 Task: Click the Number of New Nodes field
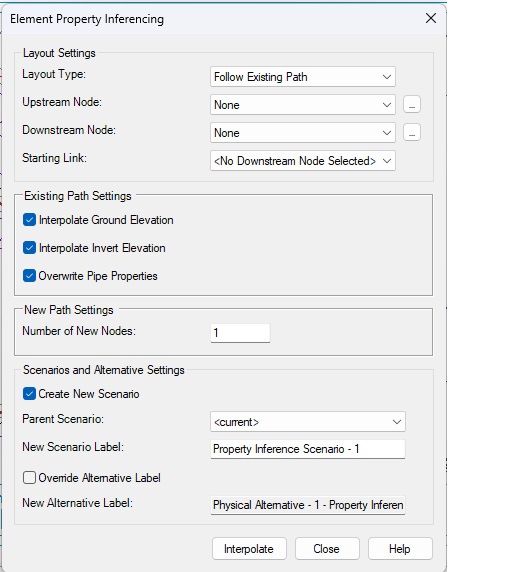pyautogui.click(x=240, y=333)
